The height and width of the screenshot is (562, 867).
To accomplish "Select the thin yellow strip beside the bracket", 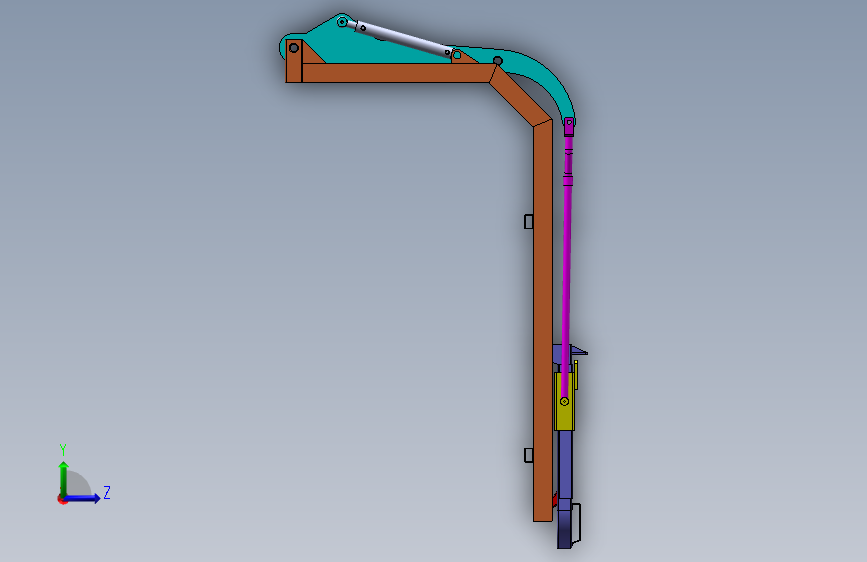I will point(576,375).
